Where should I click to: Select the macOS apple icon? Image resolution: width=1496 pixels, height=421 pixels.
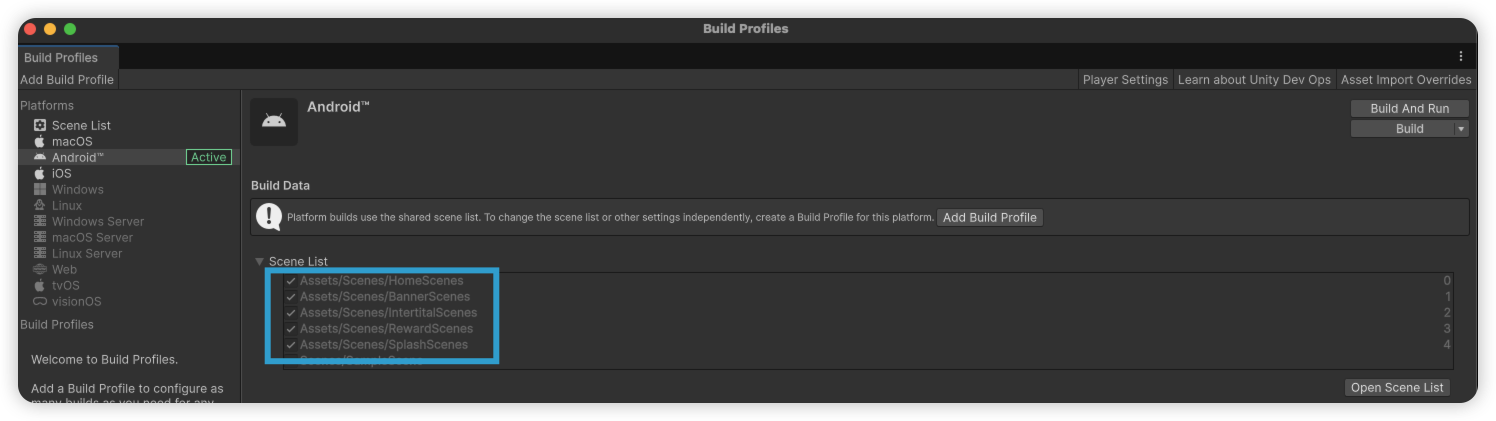40,141
